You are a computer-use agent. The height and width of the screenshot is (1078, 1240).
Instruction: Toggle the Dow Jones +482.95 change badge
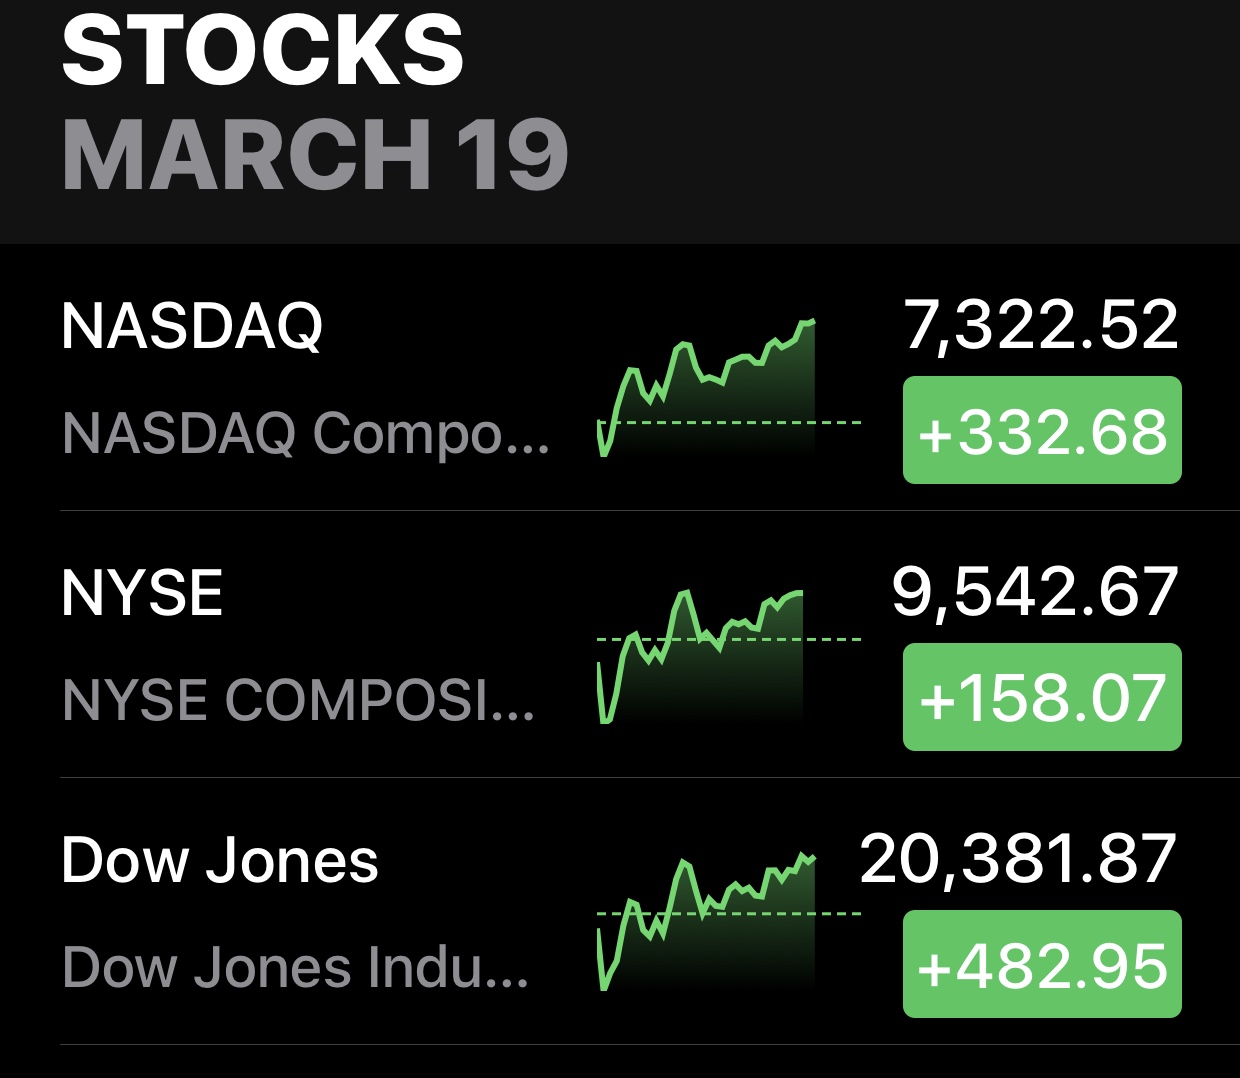1042,965
